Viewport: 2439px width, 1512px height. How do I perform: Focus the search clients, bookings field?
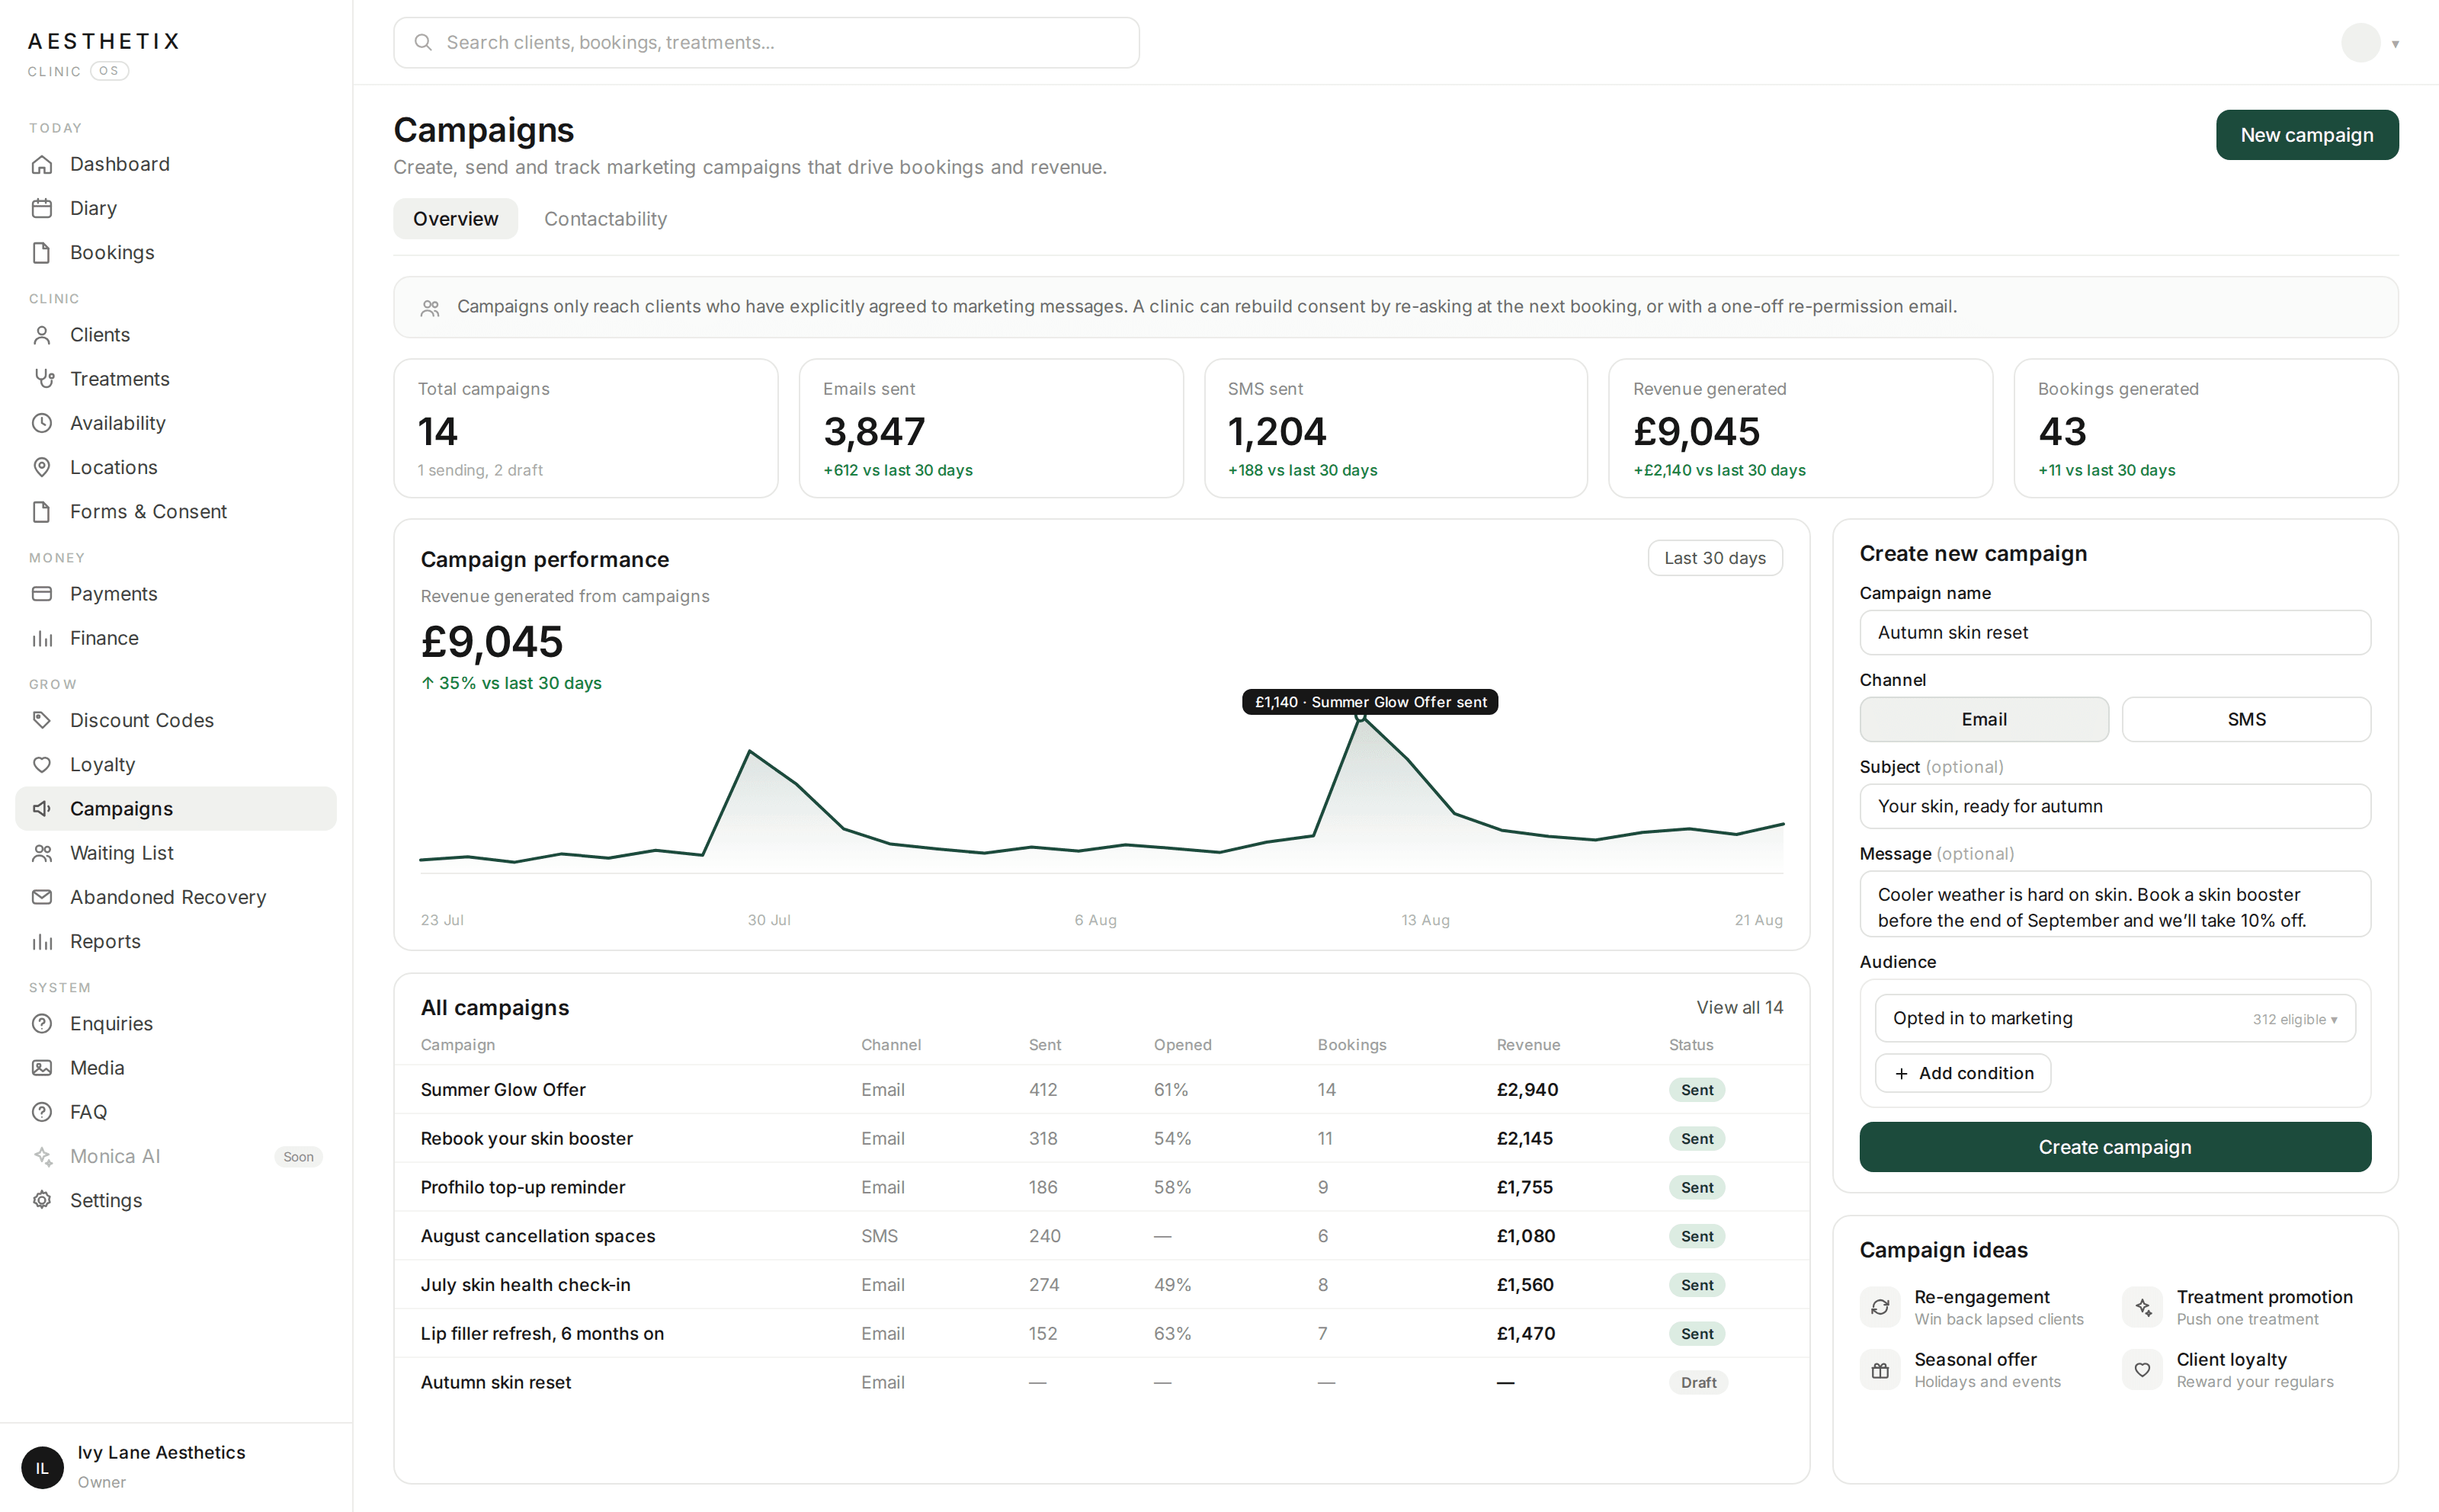pyautogui.click(x=766, y=43)
